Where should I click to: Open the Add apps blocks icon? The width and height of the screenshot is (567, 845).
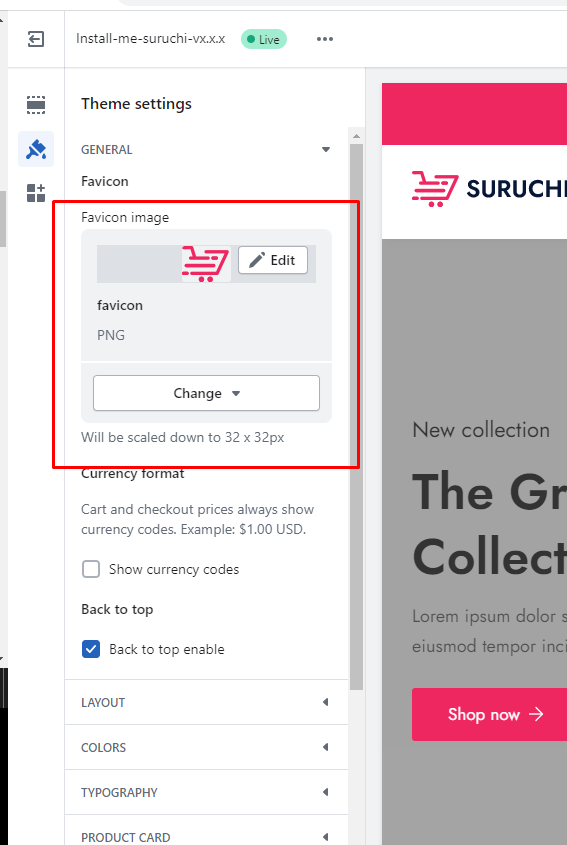(x=36, y=193)
